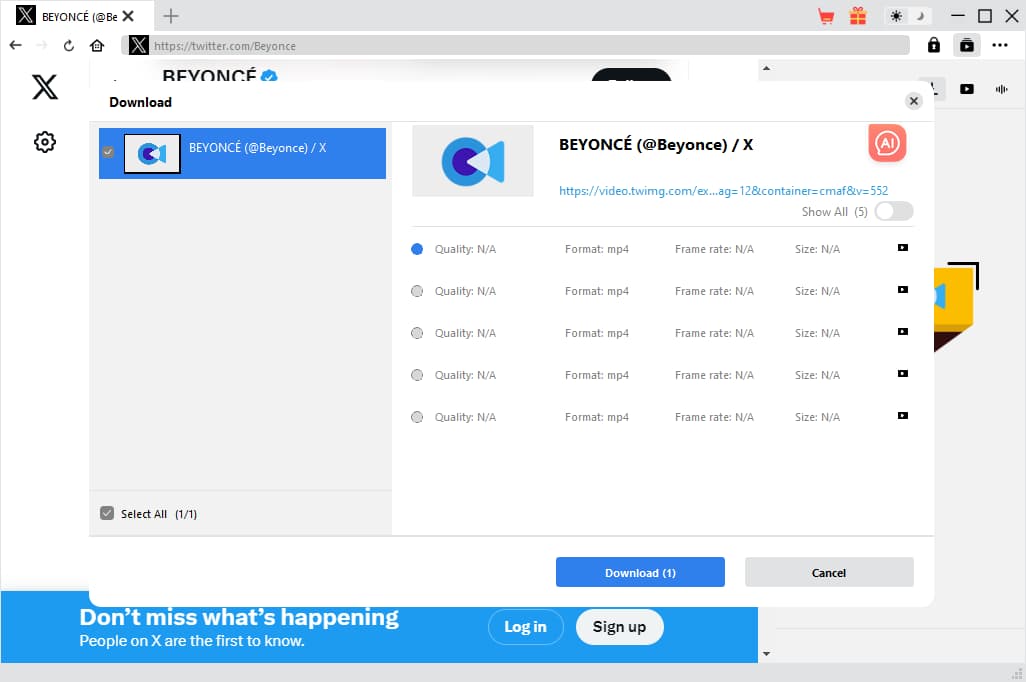
Task: Click Log in on the banner
Action: (525, 627)
